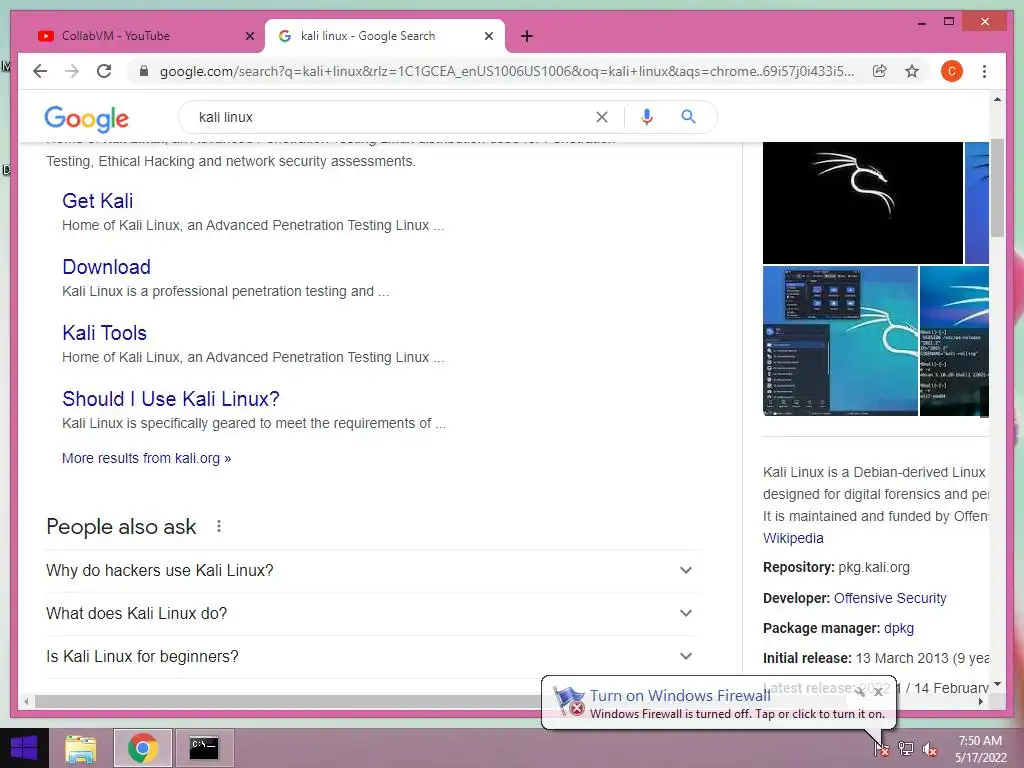1024x768 pixels.
Task: Open the muted volume tray icon
Action: point(930,748)
